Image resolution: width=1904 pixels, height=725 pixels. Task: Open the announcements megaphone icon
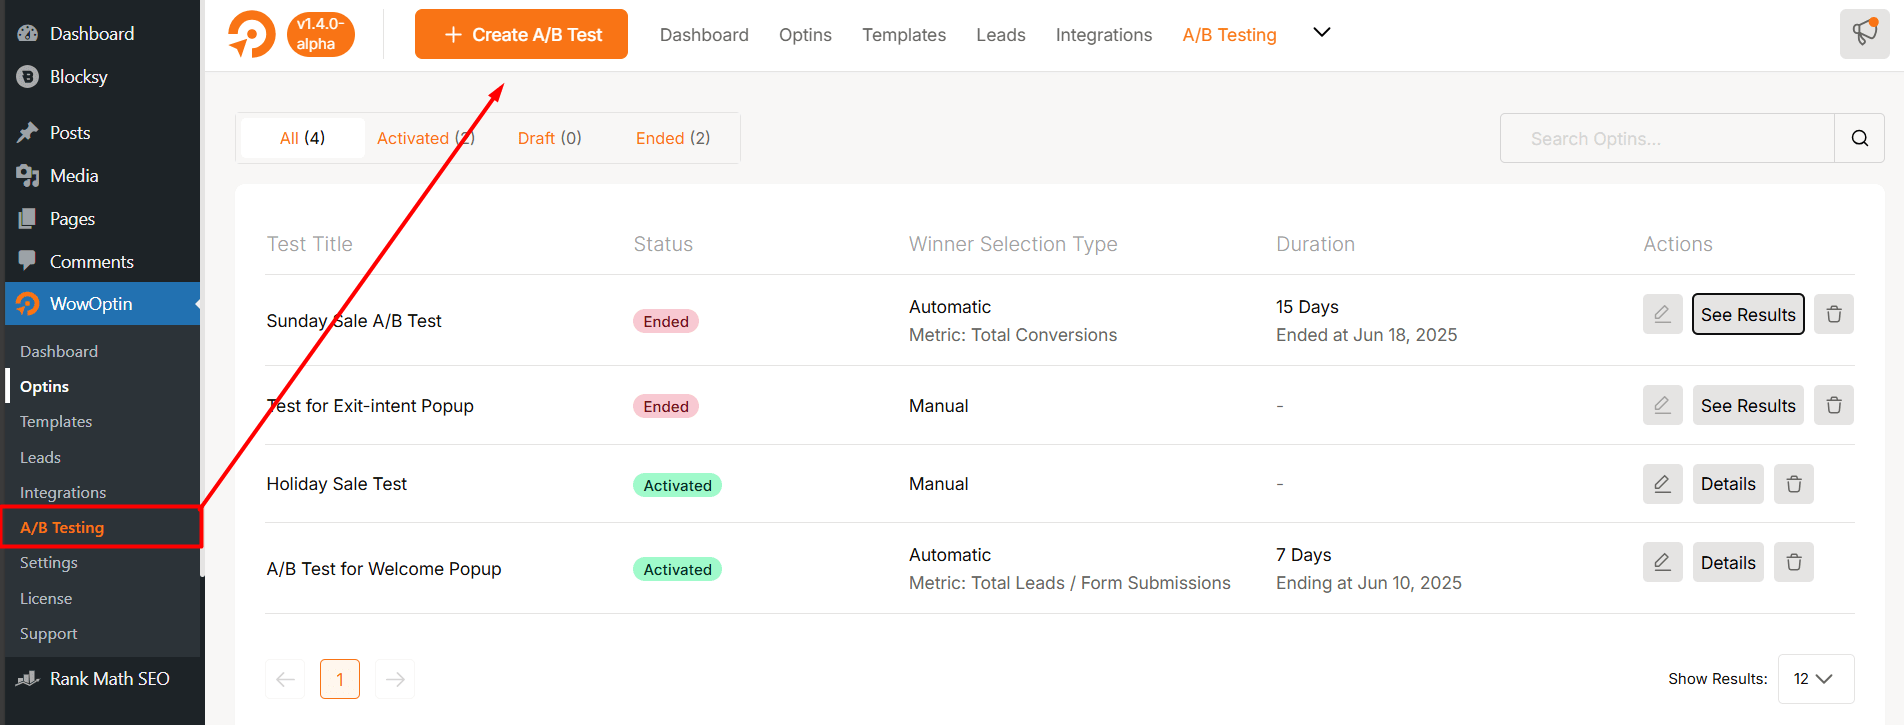(x=1864, y=34)
